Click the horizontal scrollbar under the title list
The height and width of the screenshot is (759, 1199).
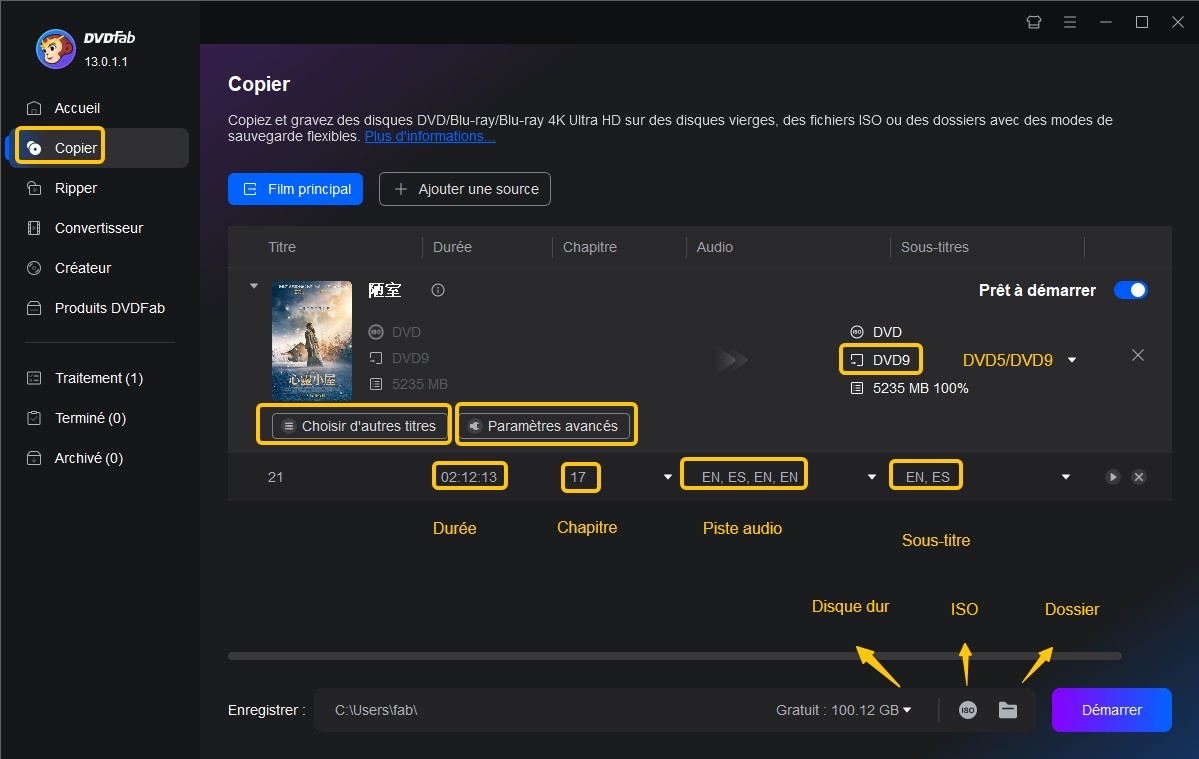point(674,656)
